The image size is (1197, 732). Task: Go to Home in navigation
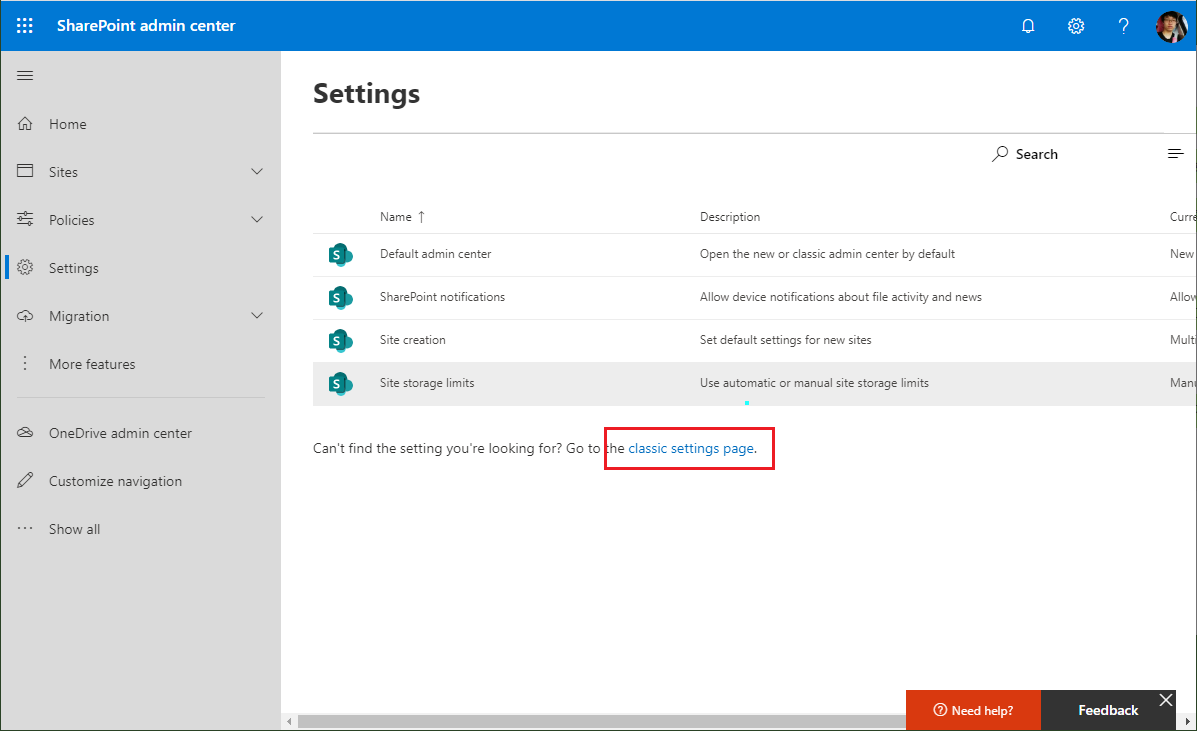click(67, 124)
